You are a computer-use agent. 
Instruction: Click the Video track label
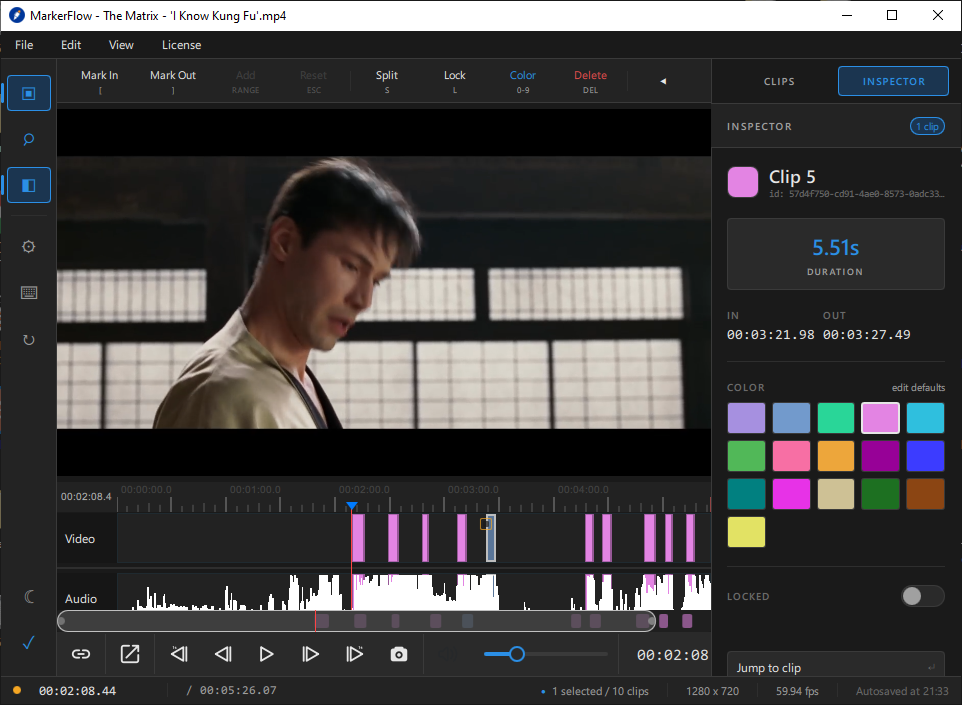(80, 539)
